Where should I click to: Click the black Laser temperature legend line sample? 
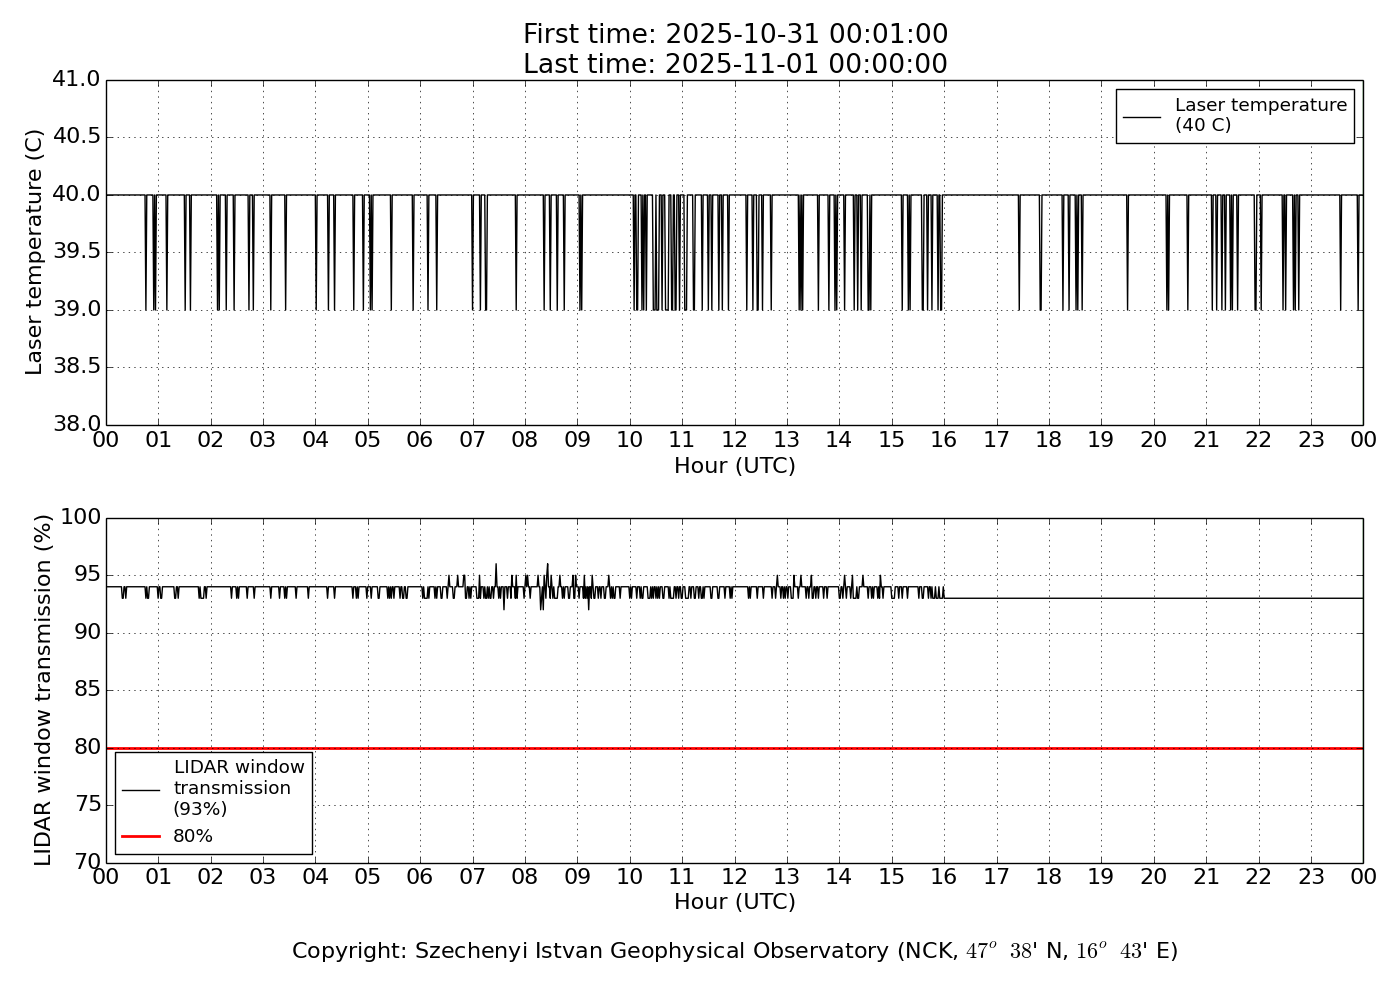pos(1141,116)
